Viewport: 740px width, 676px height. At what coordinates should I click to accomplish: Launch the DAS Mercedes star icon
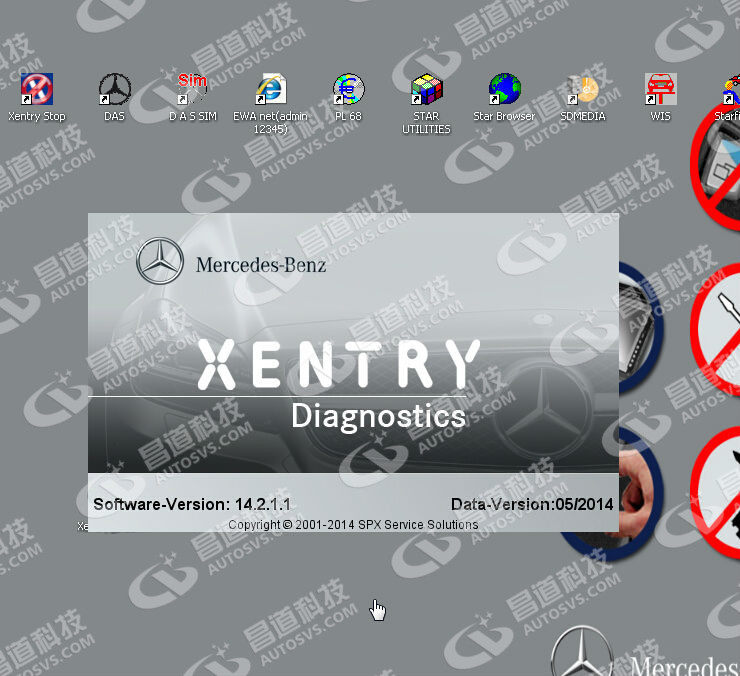click(x=115, y=89)
